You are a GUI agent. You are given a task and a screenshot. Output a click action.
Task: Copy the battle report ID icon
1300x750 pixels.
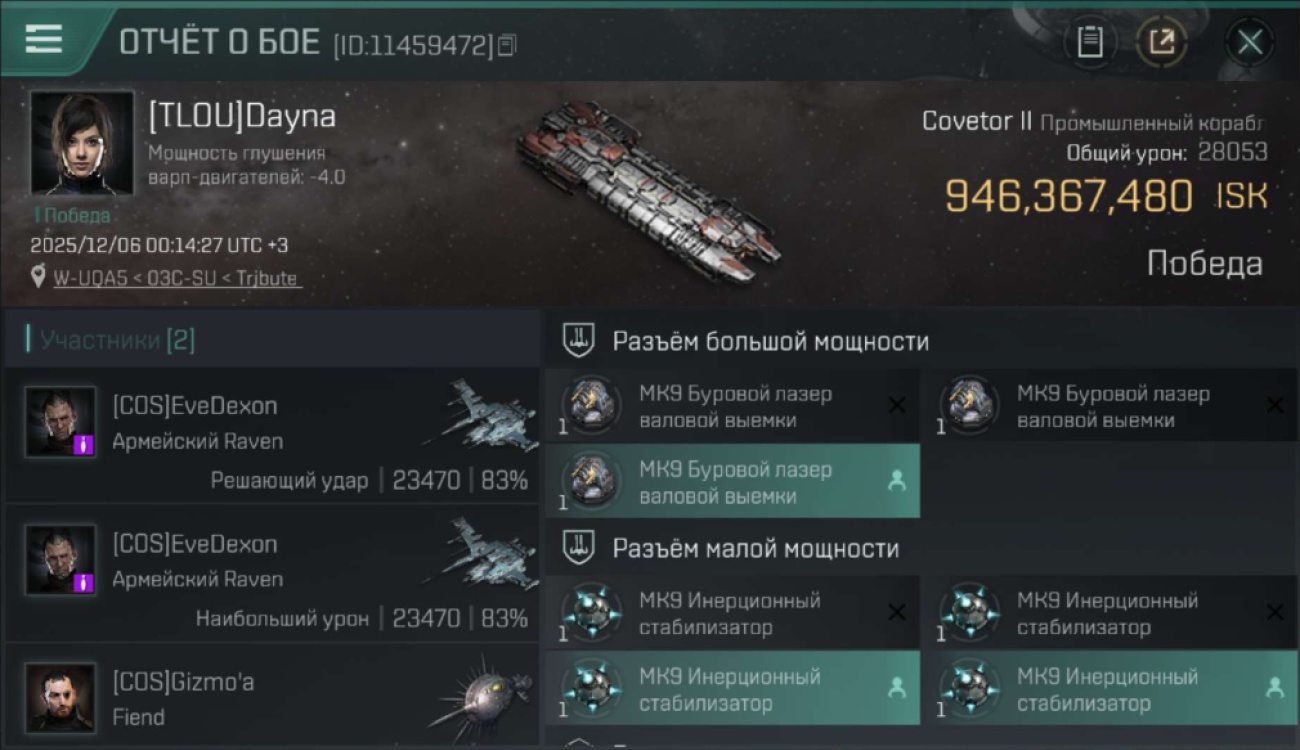[x=507, y=45]
